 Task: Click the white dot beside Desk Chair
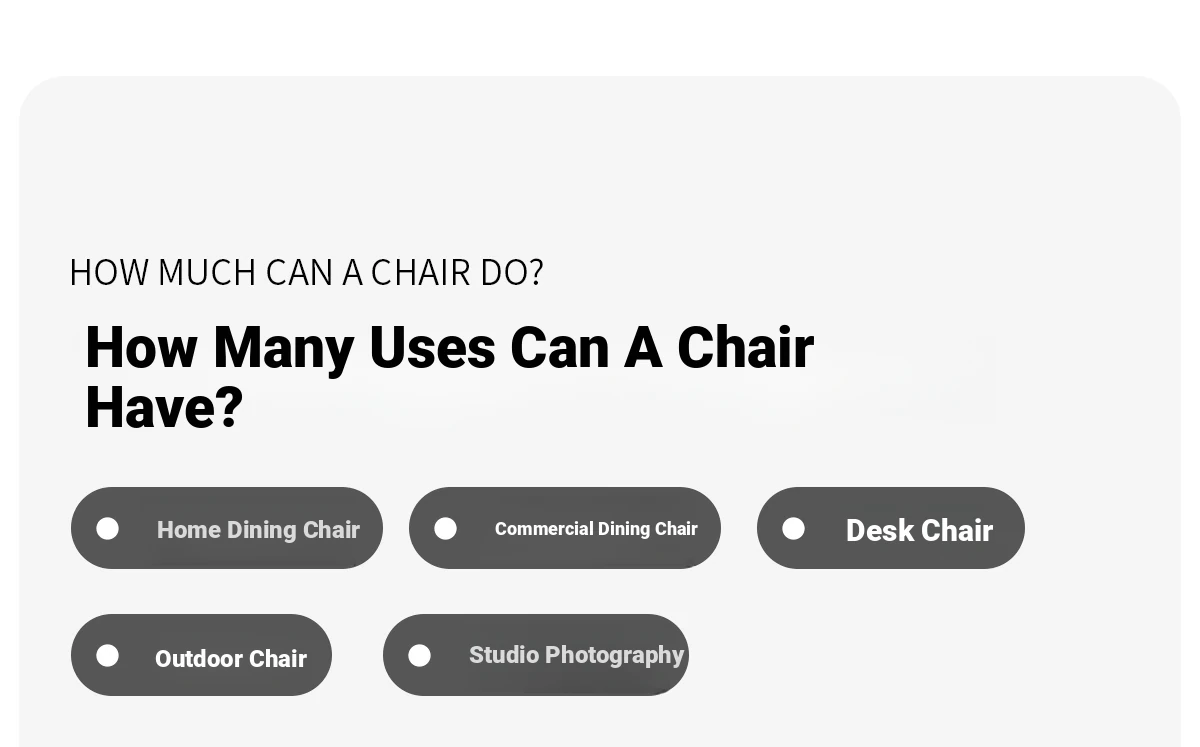794,529
